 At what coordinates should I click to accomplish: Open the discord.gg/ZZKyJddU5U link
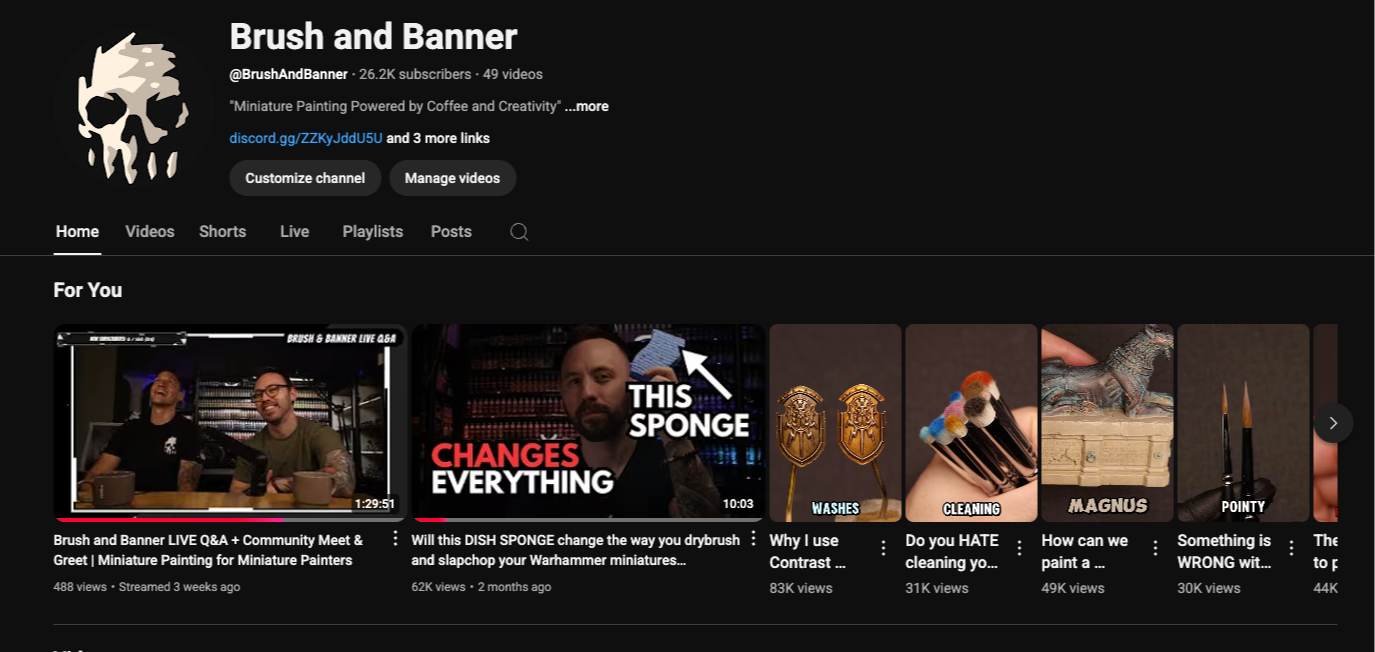pos(306,138)
